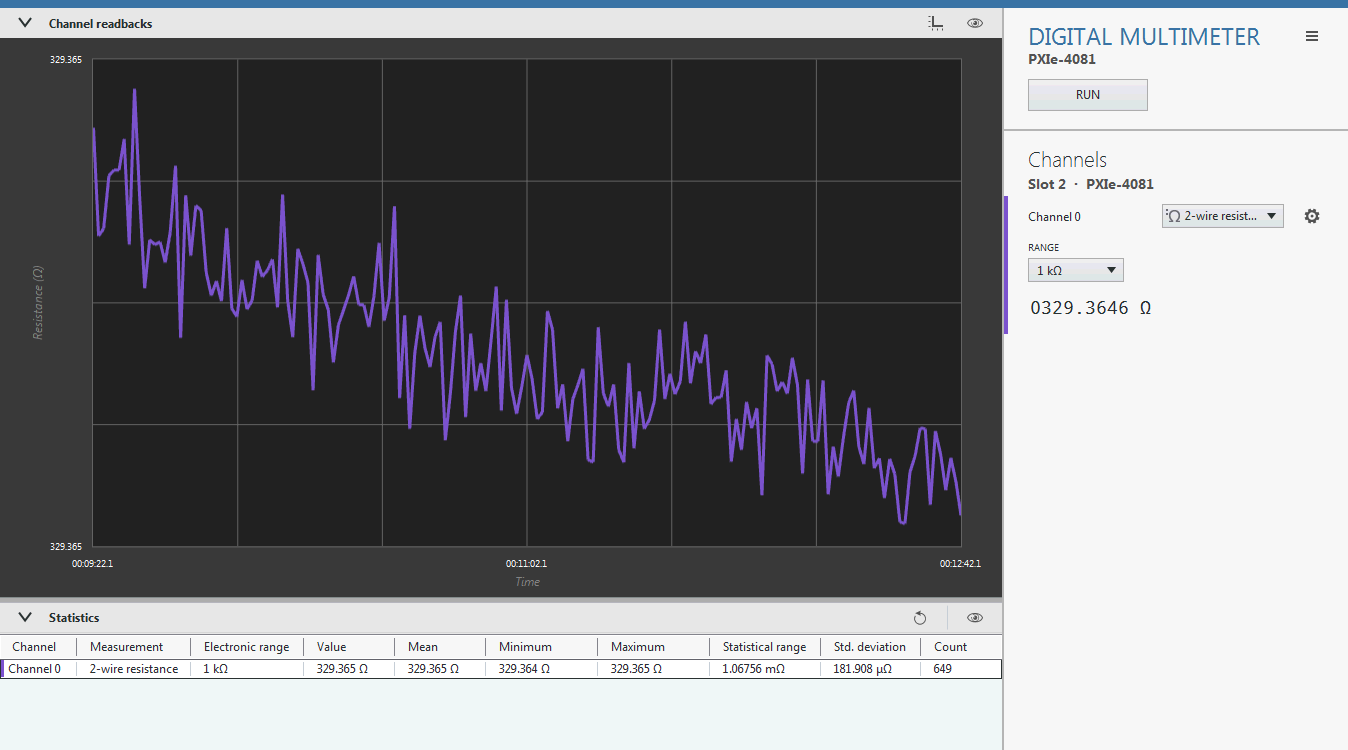Click the Minimum column header
This screenshot has width=1348, height=750.
point(525,647)
